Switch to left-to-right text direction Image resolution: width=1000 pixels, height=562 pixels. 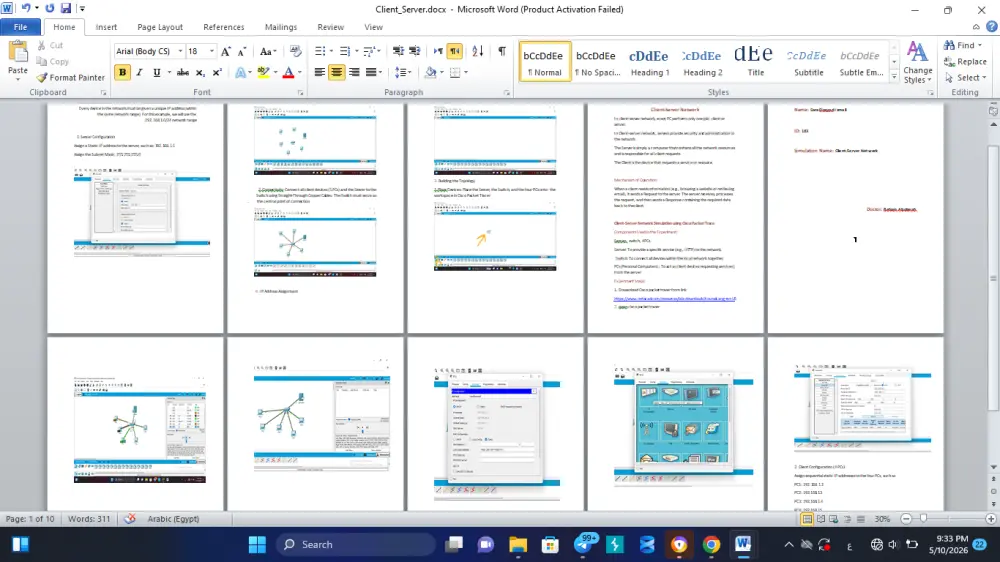438,51
